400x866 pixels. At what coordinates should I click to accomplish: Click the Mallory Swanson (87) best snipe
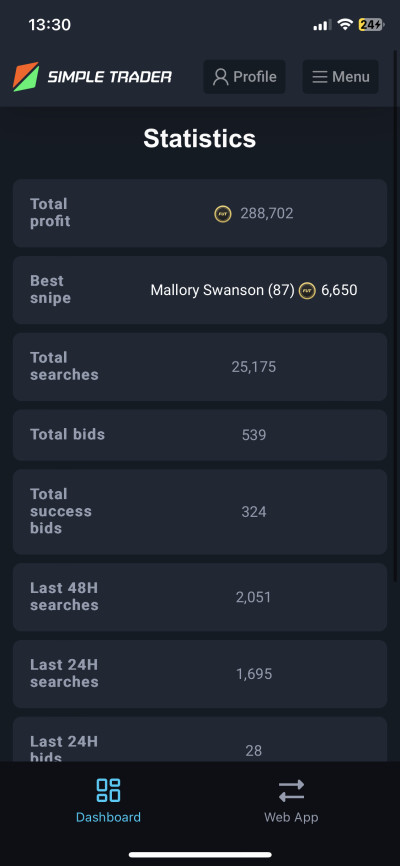click(x=222, y=290)
